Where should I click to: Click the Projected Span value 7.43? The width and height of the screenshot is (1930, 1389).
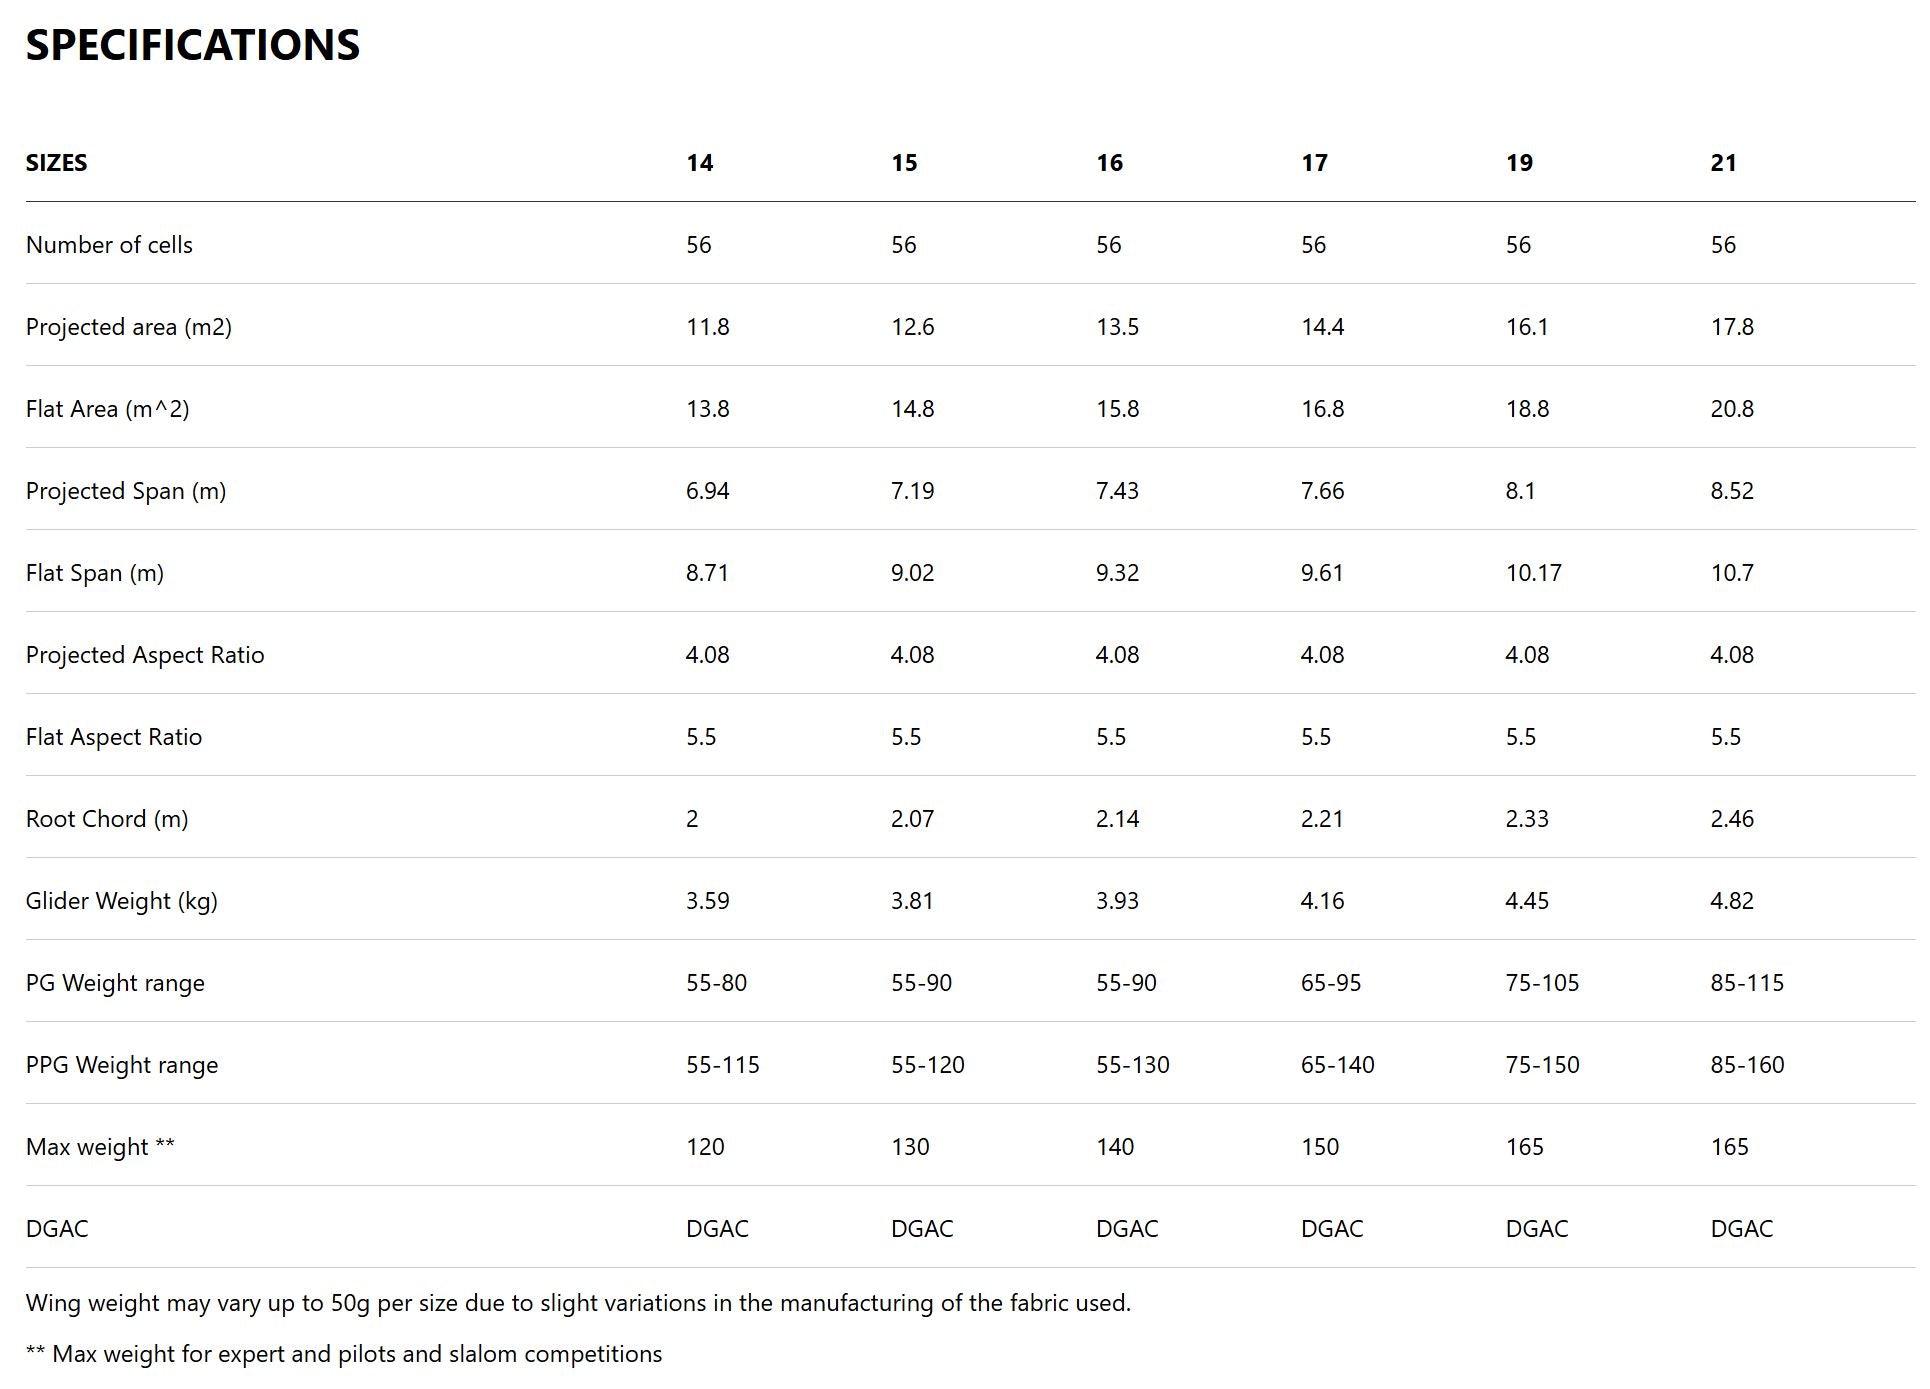coord(1117,491)
